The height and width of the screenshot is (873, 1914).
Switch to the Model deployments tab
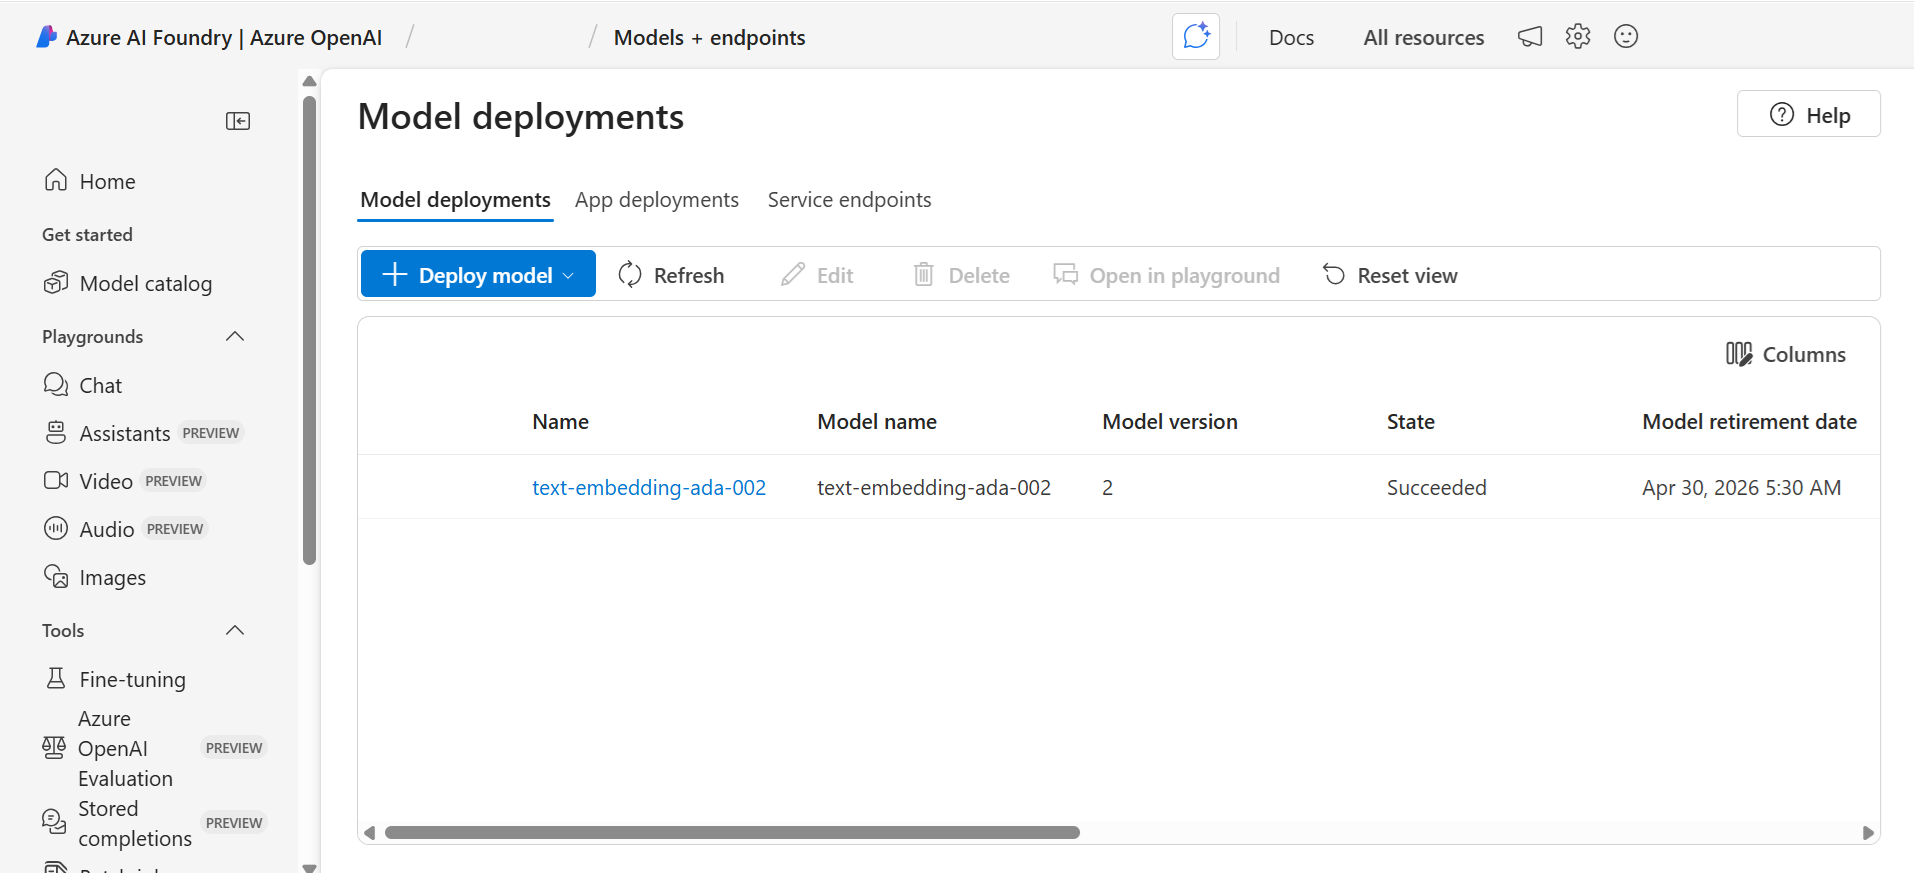(456, 200)
